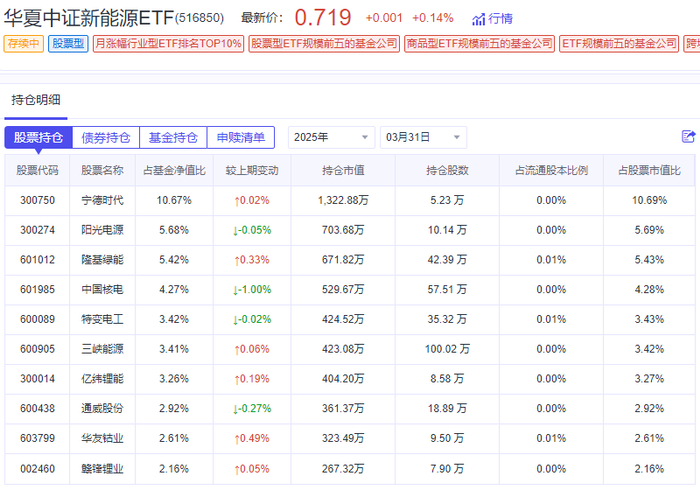Image resolution: width=700 pixels, height=490 pixels.
Task: Click the 持仓市值 column header
Action: coord(343,170)
